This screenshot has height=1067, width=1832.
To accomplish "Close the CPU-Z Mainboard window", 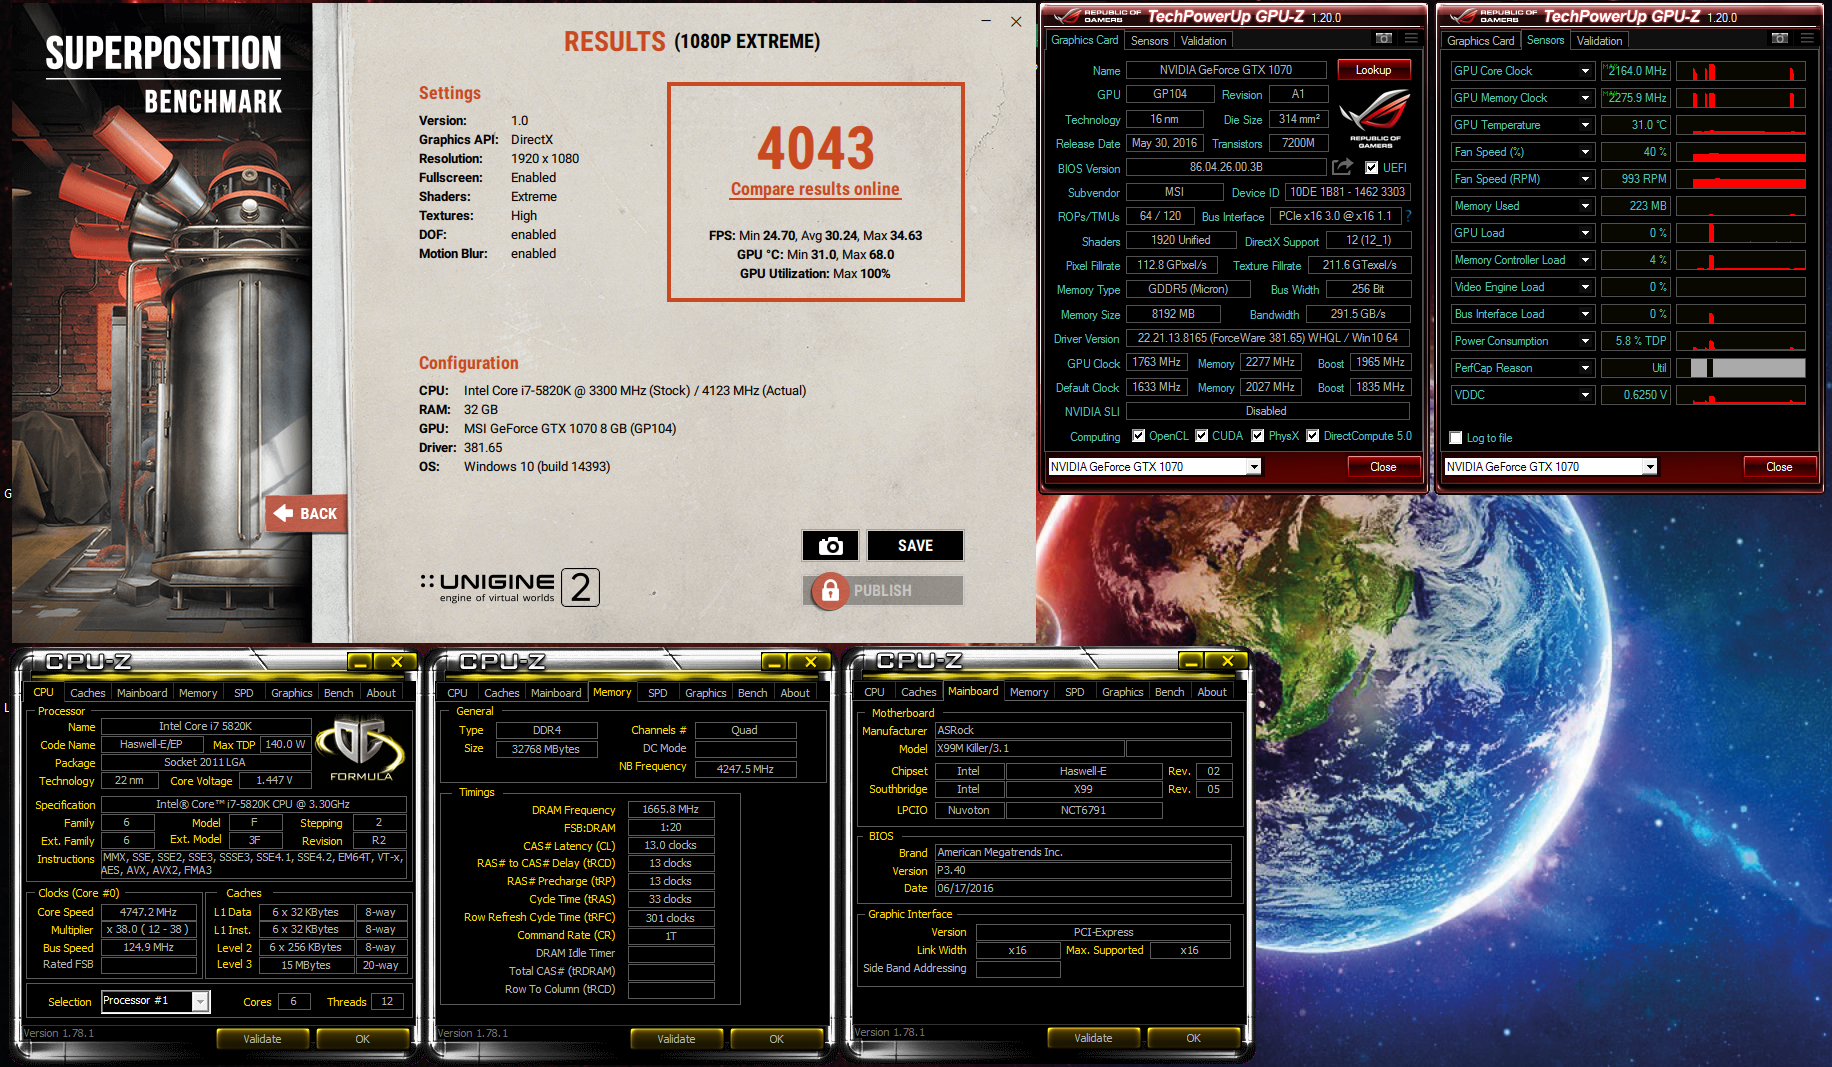I will [x=1227, y=661].
